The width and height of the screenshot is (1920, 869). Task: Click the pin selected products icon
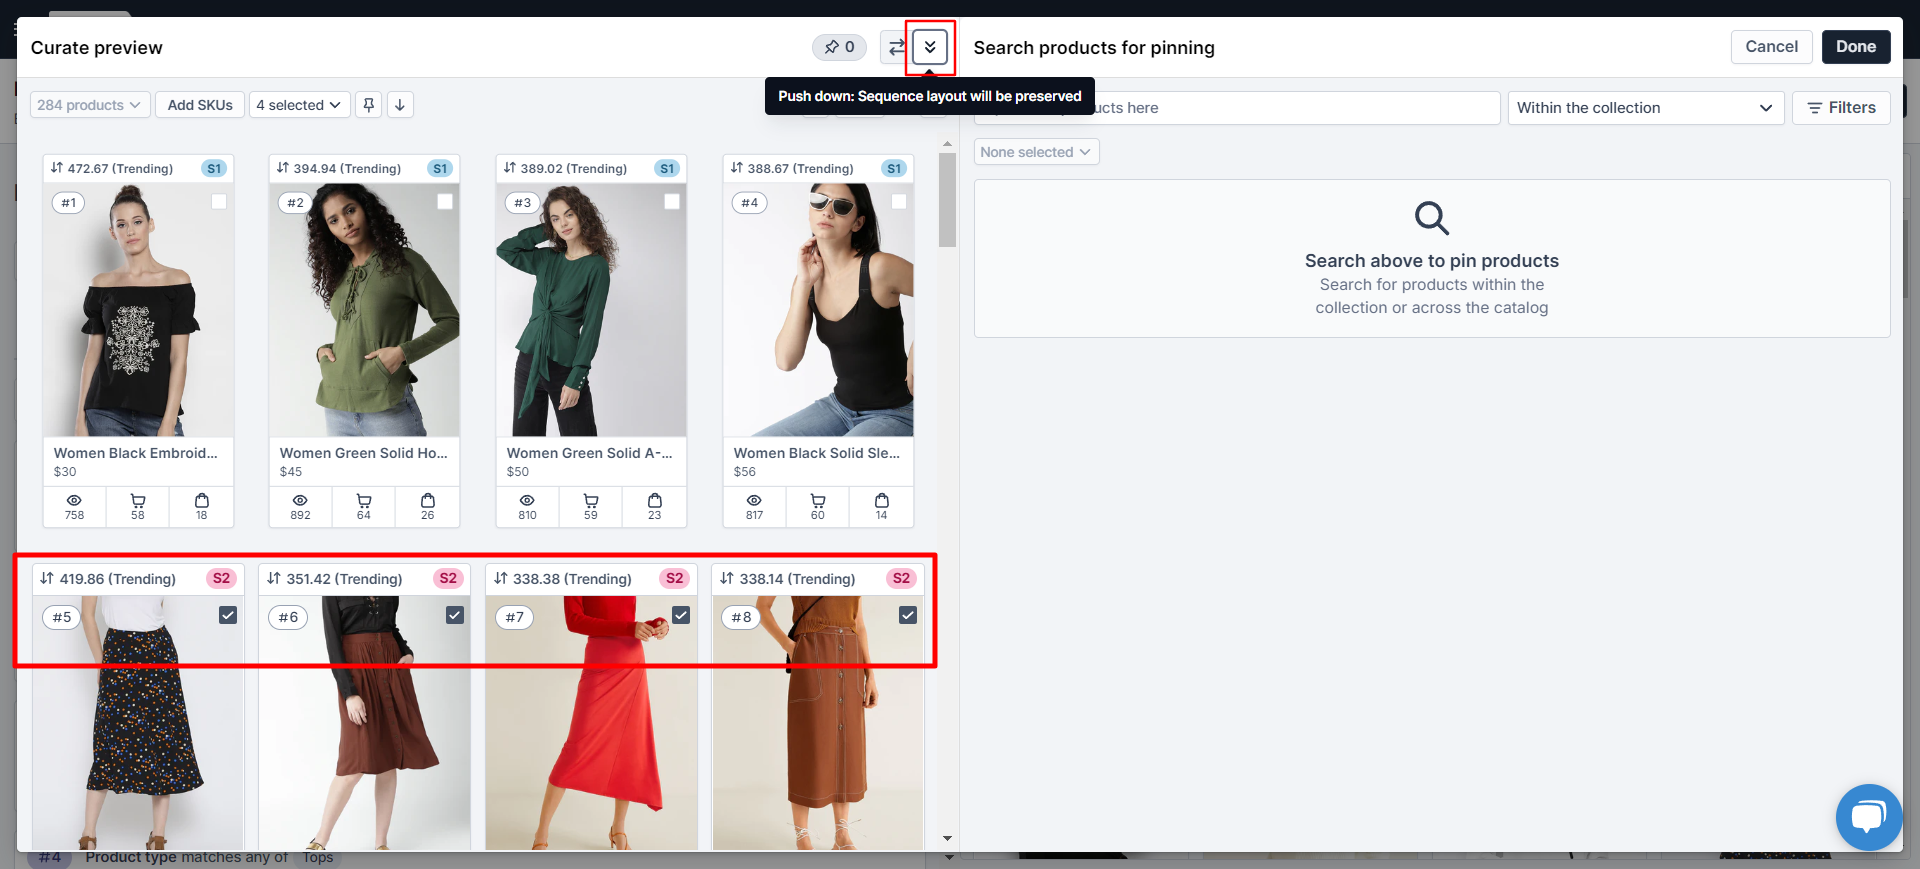(369, 105)
